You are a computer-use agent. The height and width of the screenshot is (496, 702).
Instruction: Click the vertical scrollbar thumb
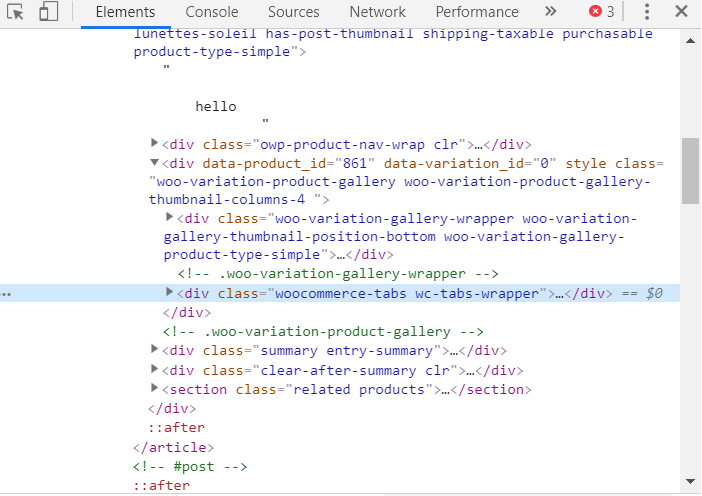[690, 171]
